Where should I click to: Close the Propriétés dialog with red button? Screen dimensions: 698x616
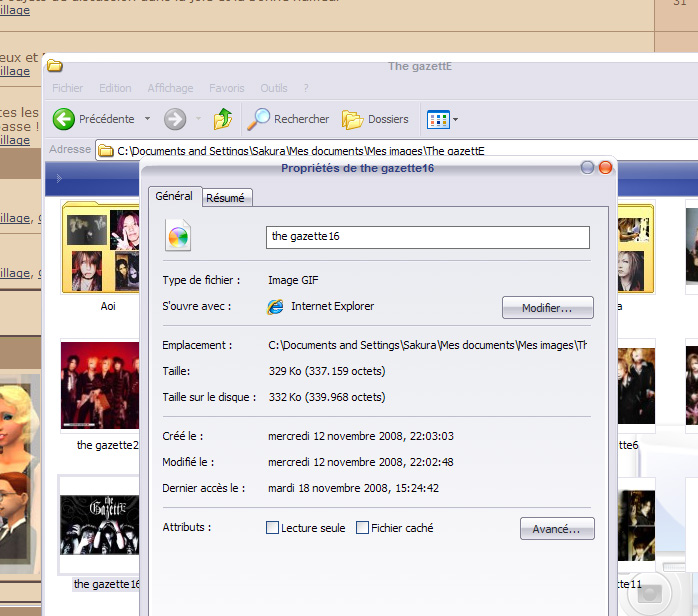(x=605, y=168)
